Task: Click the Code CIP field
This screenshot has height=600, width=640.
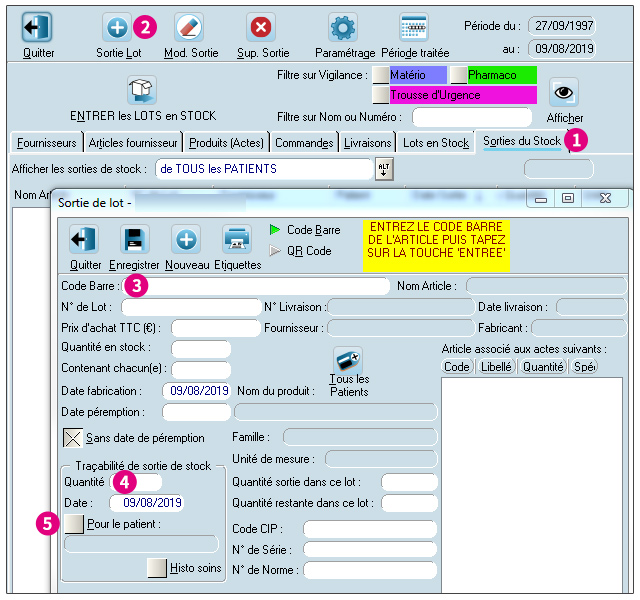Action: (370, 529)
